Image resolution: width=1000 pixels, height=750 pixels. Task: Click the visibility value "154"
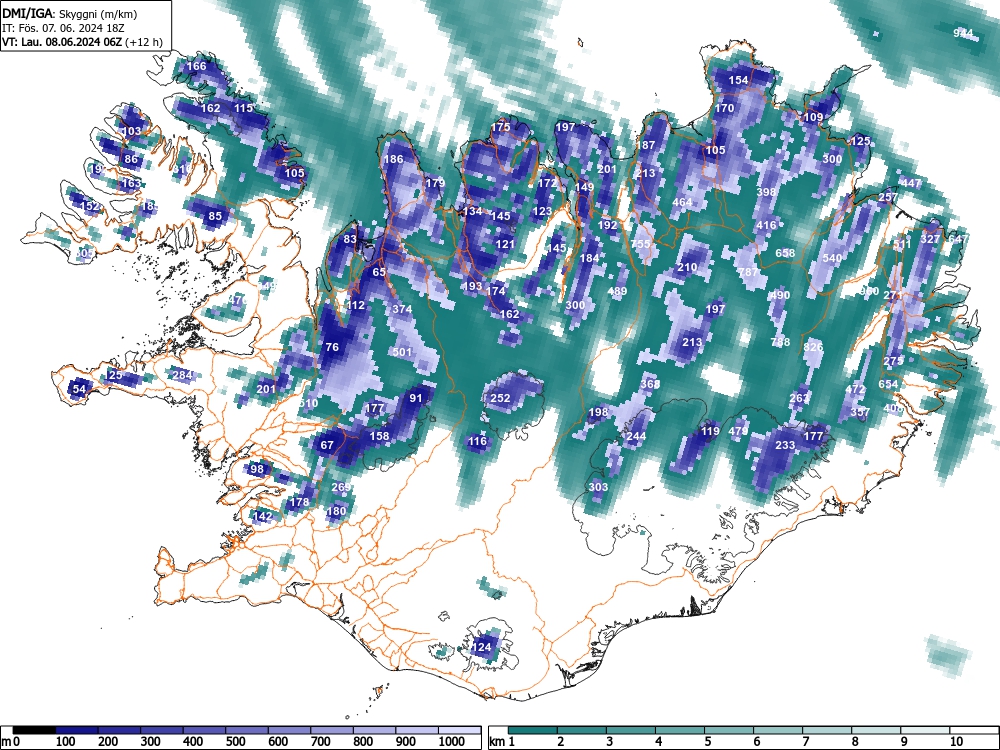pyautogui.click(x=739, y=80)
